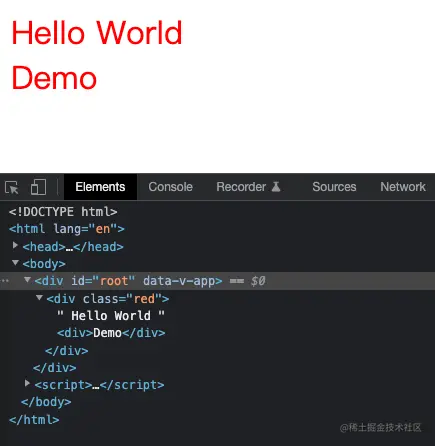Image resolution: width=435 pixels, height=446 pixels.
Task: Click the "en" lang attribute value
Action: point(103,229)
